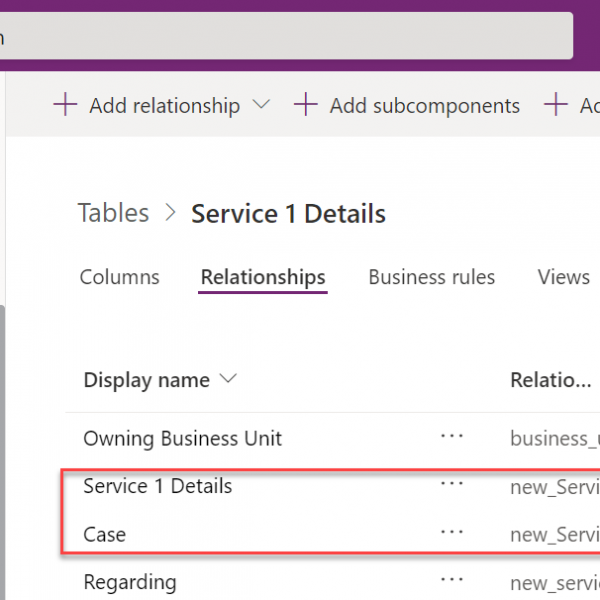
Task: Open more options for Owning Business Unit
Action: 452,437
